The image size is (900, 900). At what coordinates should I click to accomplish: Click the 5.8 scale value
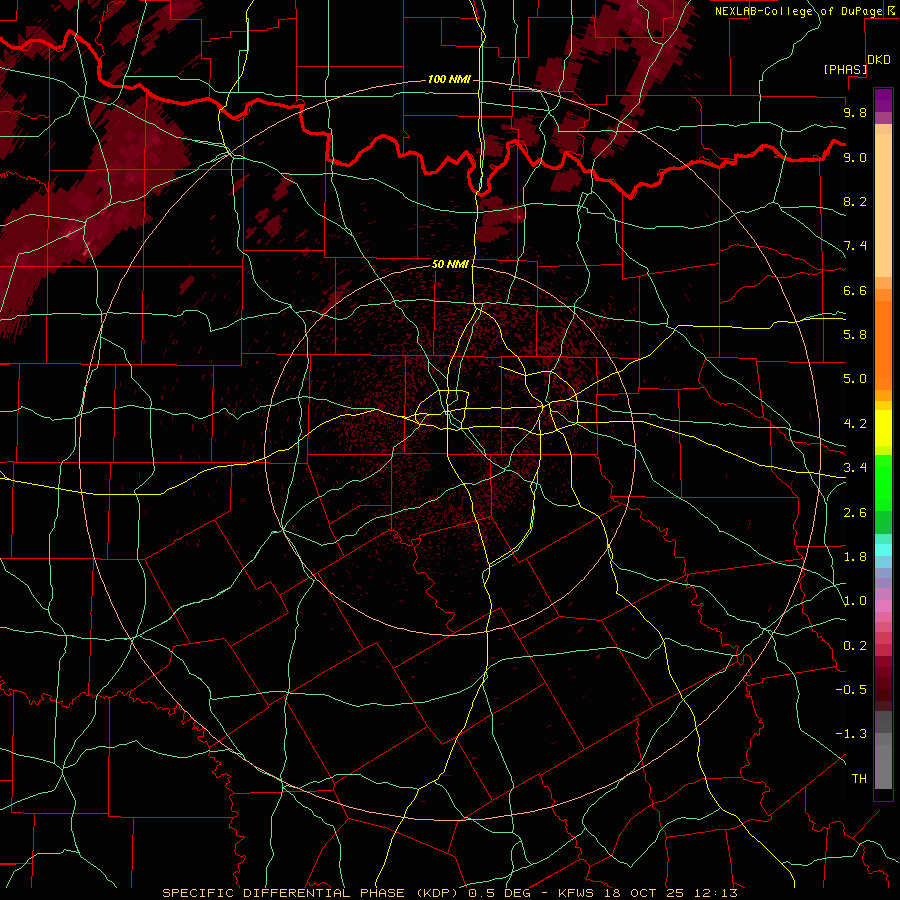(855, 335)
